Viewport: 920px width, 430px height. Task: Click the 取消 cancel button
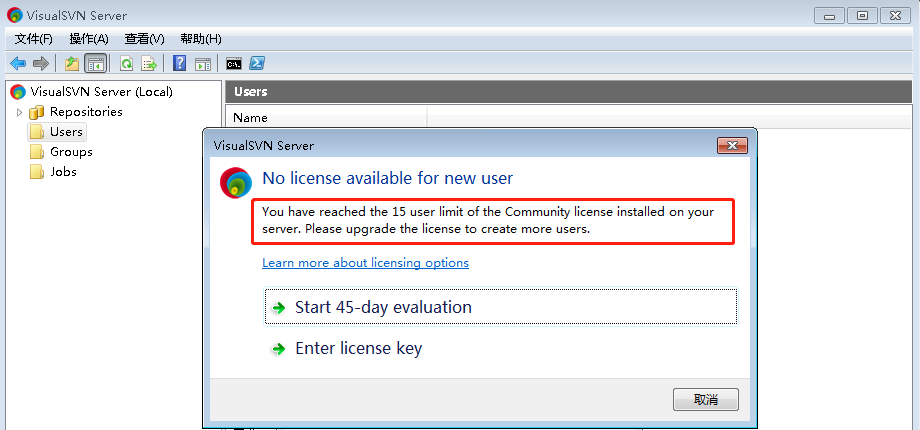coord(705,399)
